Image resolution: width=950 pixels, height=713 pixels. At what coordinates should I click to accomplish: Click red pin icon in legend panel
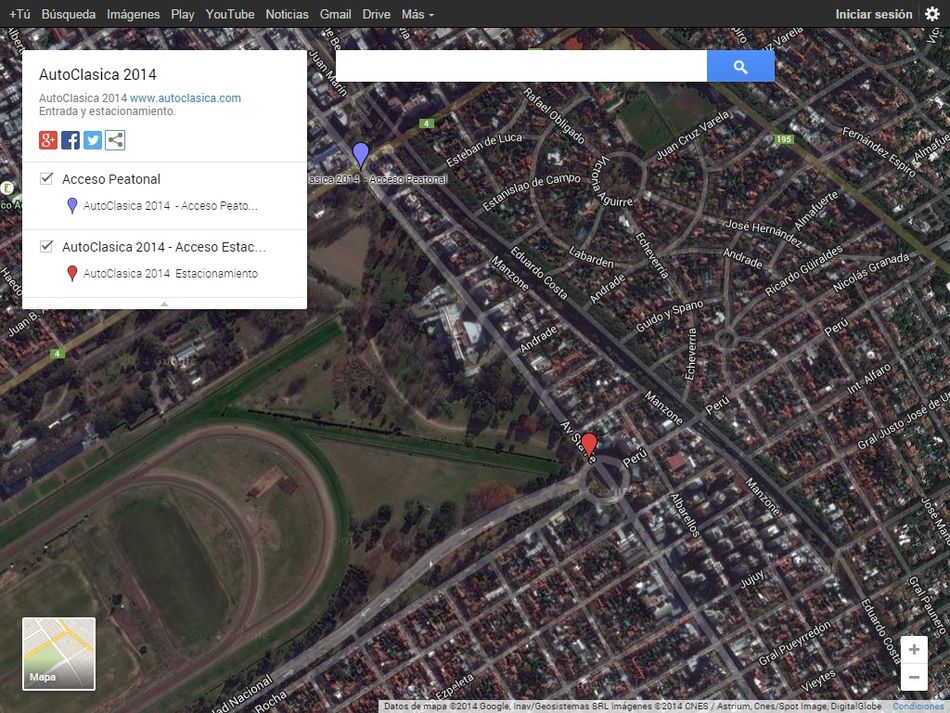point(72,274)
